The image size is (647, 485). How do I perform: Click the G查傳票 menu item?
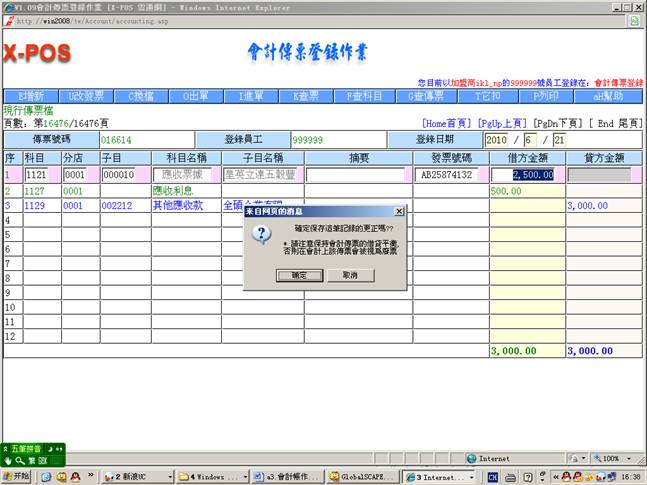(x=426, y=96)
